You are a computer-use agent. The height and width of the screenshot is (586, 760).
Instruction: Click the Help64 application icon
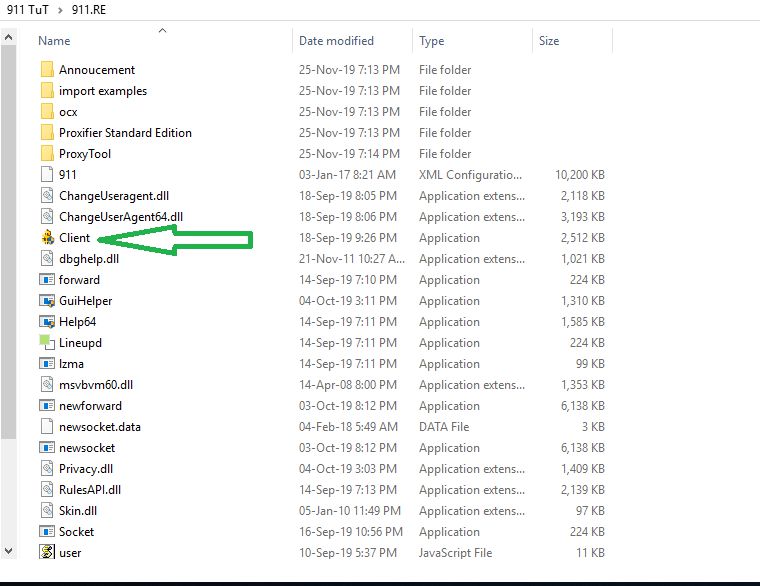(x=47, y=322)
